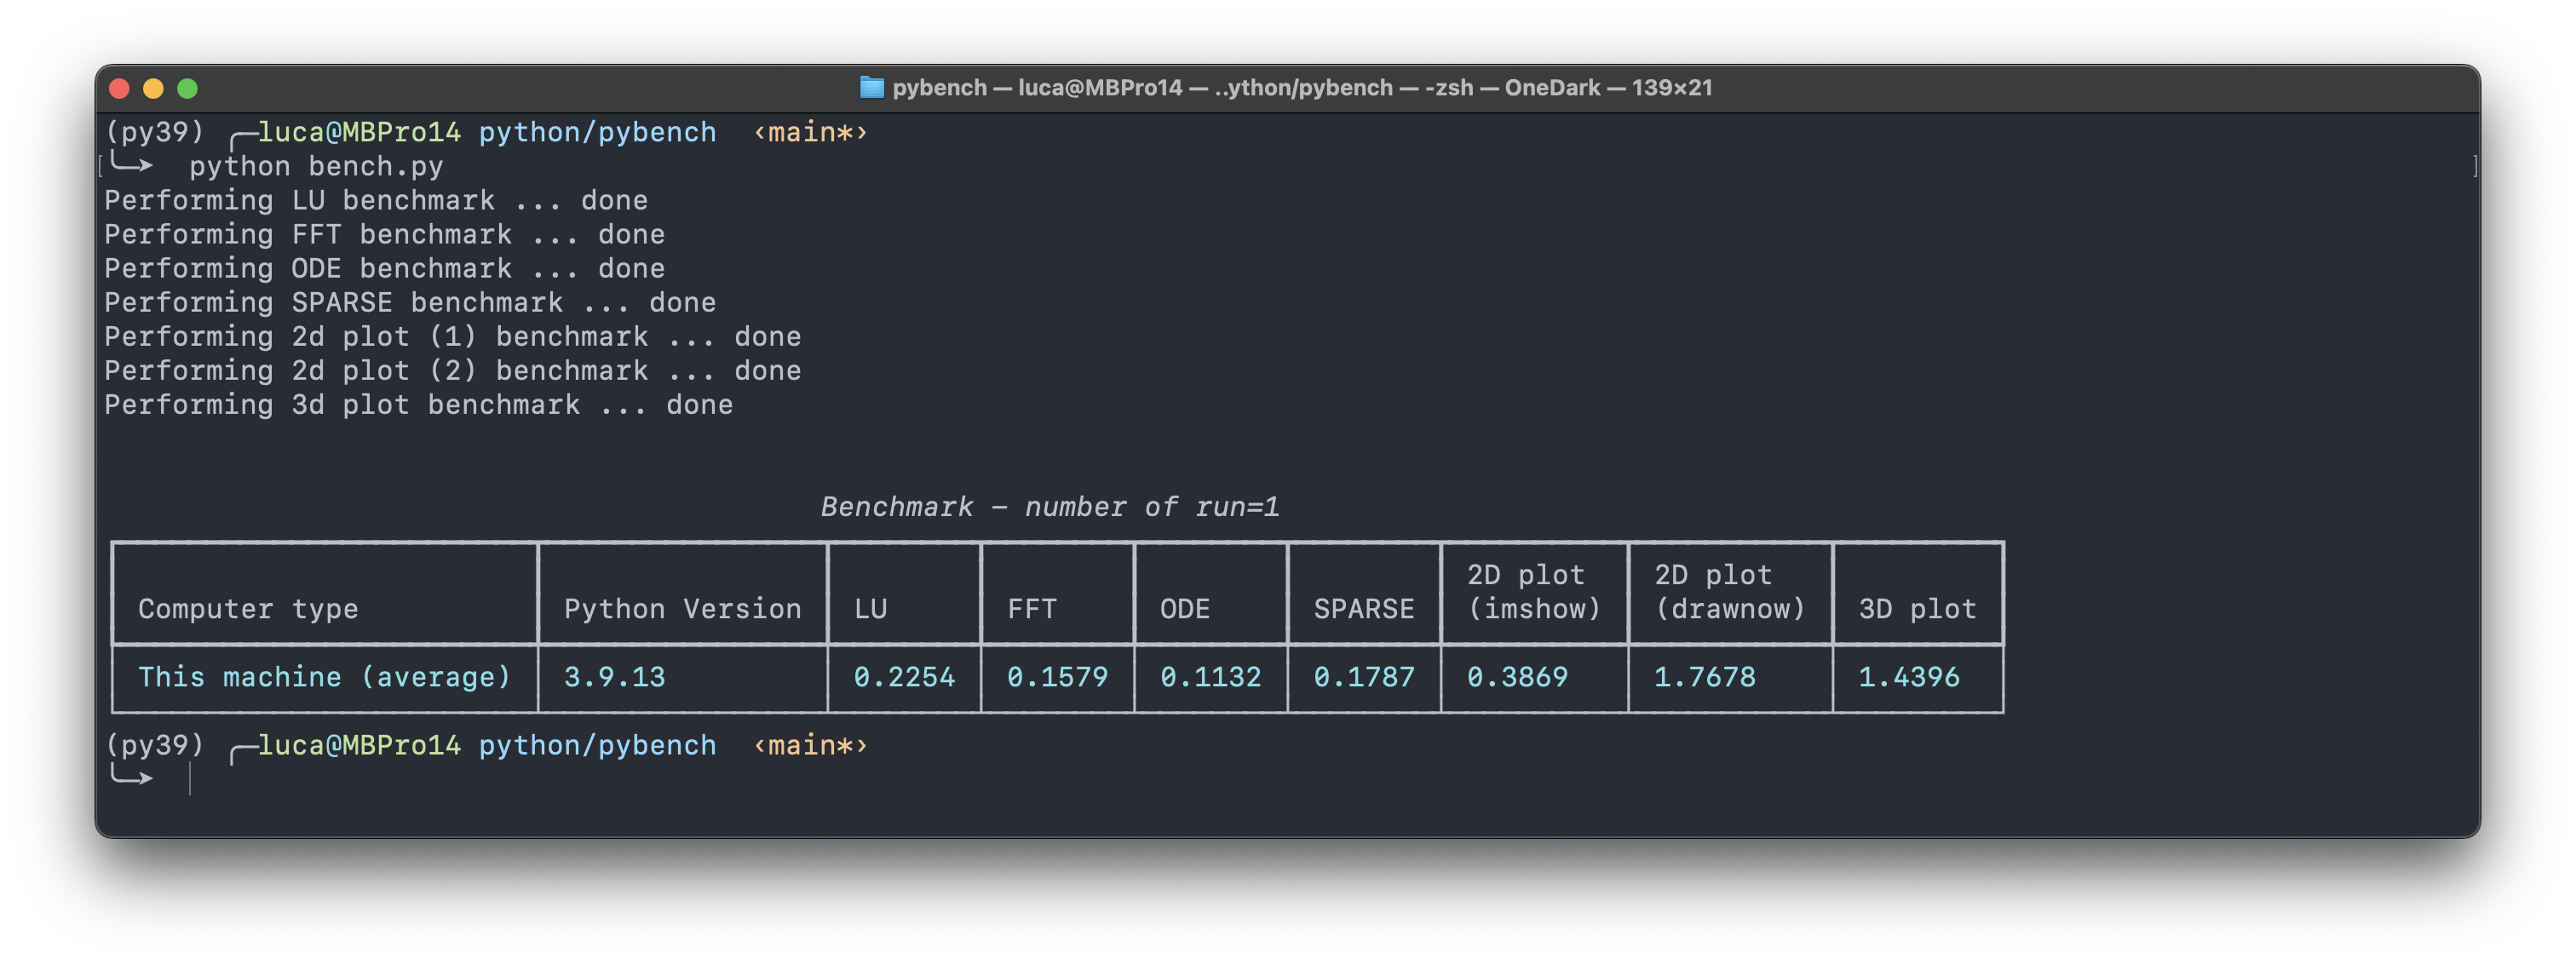The image size is (2576, 964).
Task: Click the 3D plot value 1.4396
Action: point(1907,677)
